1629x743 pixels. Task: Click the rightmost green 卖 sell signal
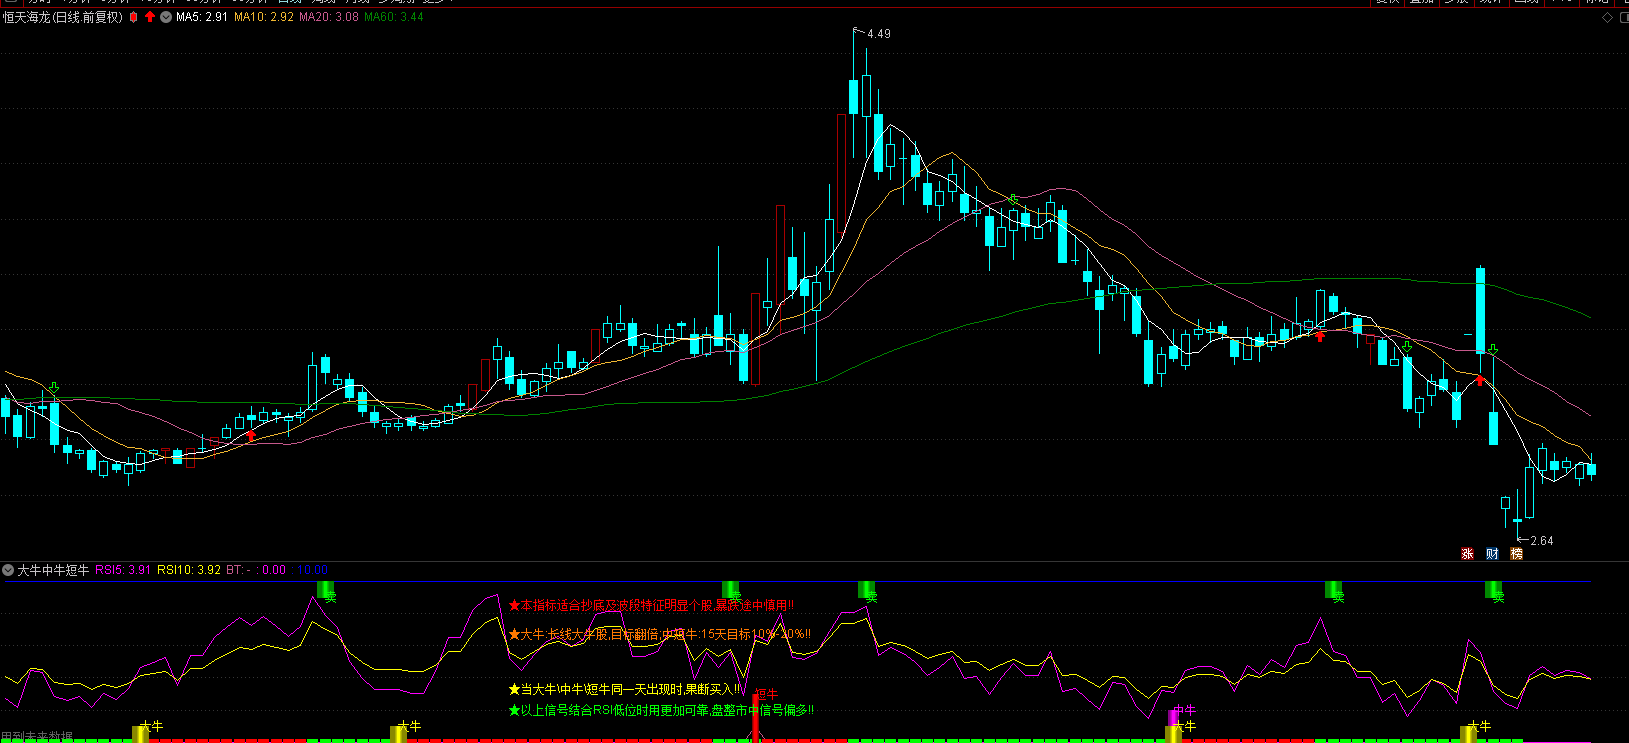pos(1494,592)
